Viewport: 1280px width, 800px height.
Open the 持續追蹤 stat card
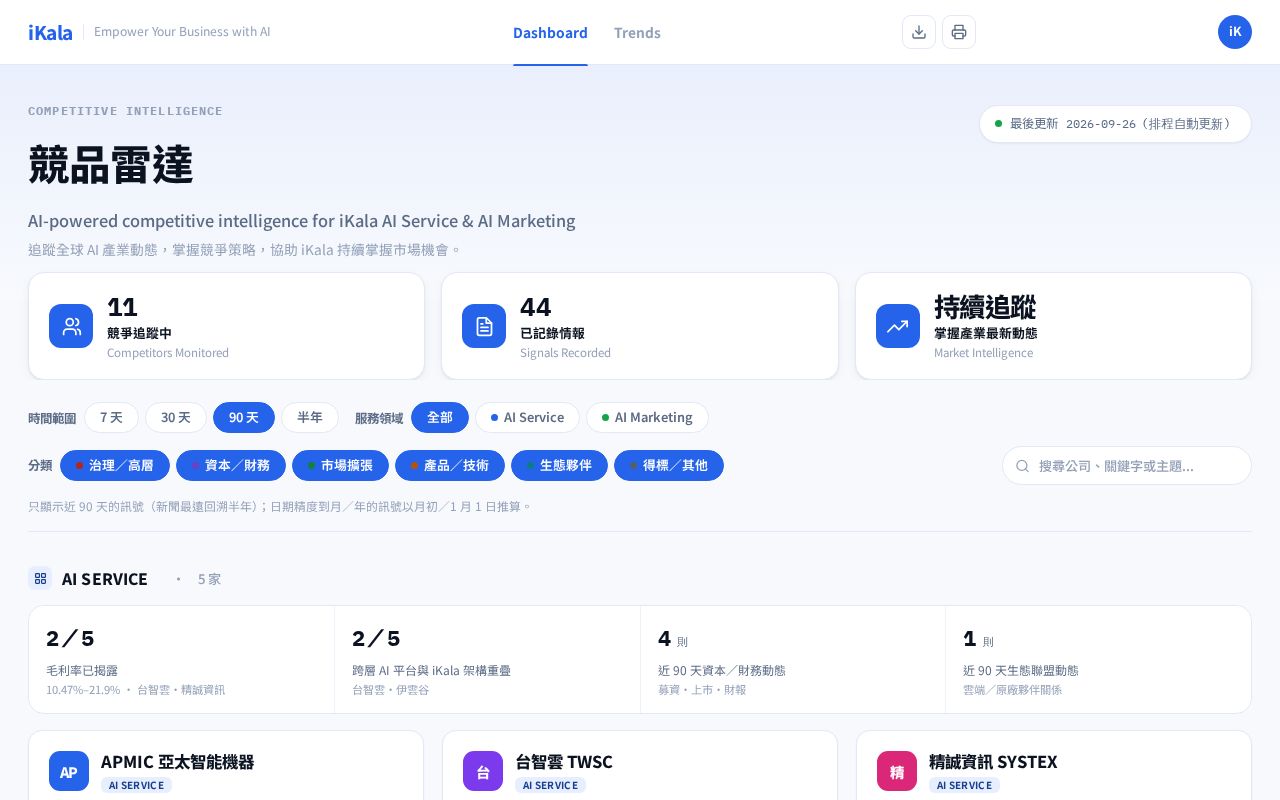point(1053,326)
